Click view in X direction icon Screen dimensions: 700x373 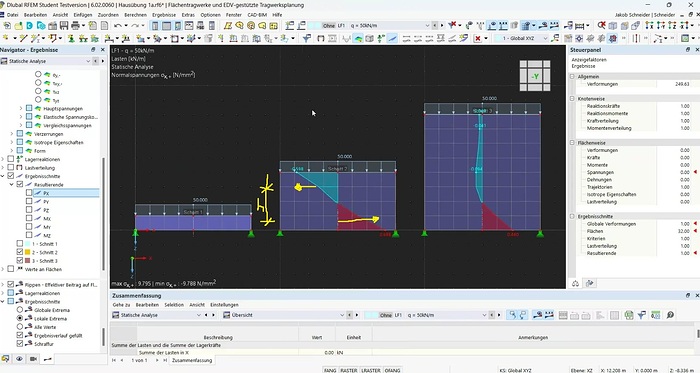[x=649, y=25]
